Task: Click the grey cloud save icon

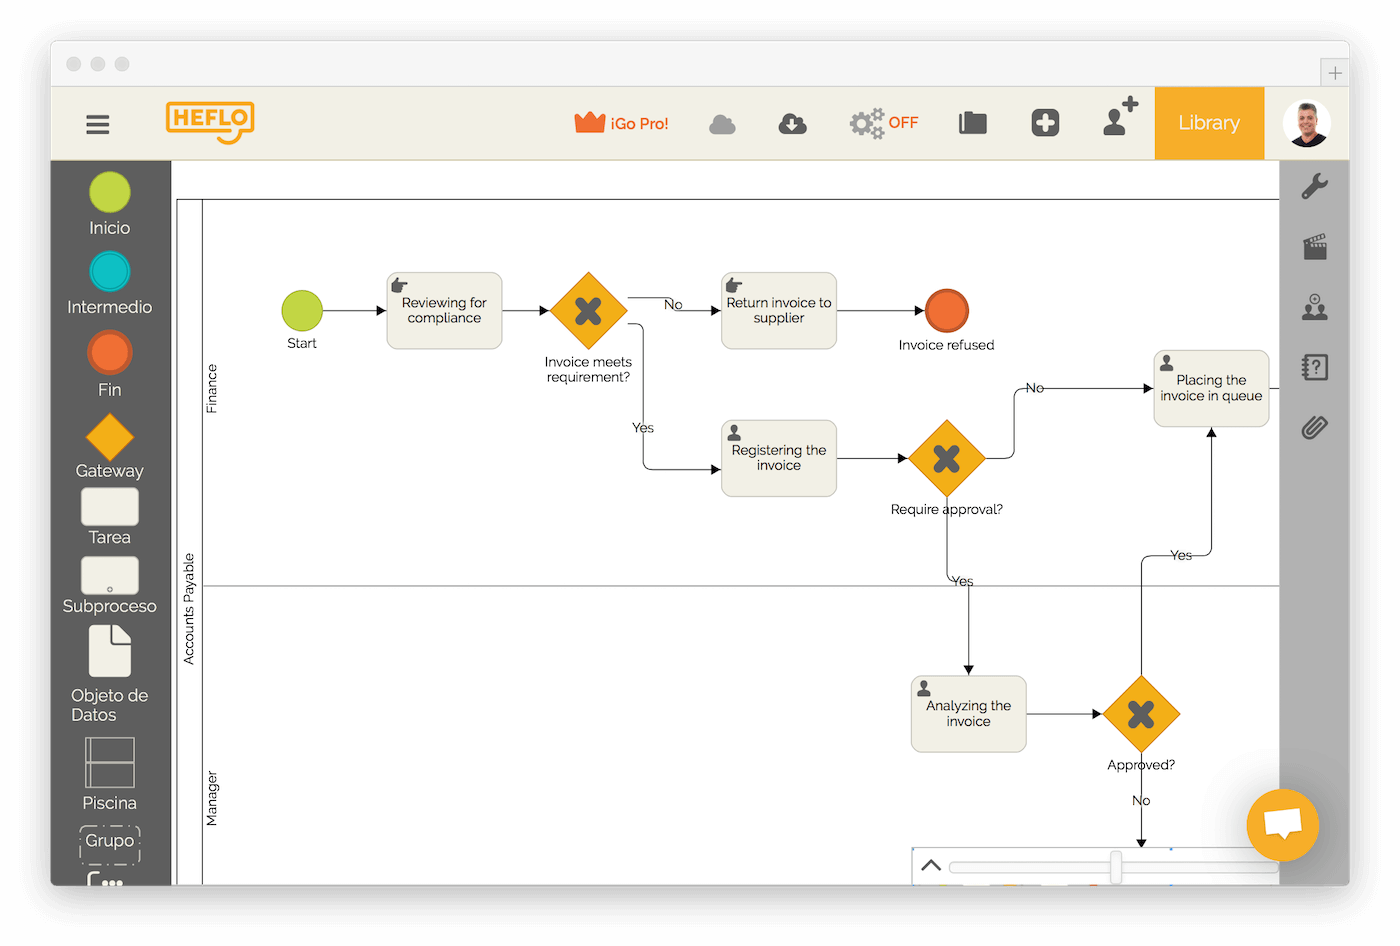Action: coord(722,124)
